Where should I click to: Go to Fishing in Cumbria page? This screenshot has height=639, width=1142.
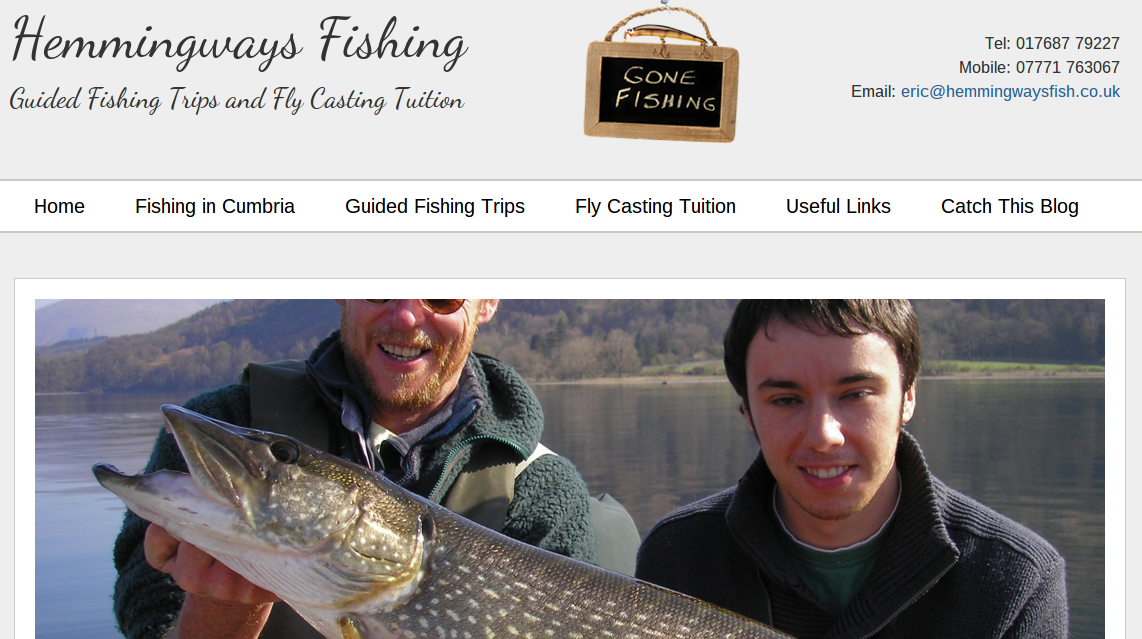215,207
